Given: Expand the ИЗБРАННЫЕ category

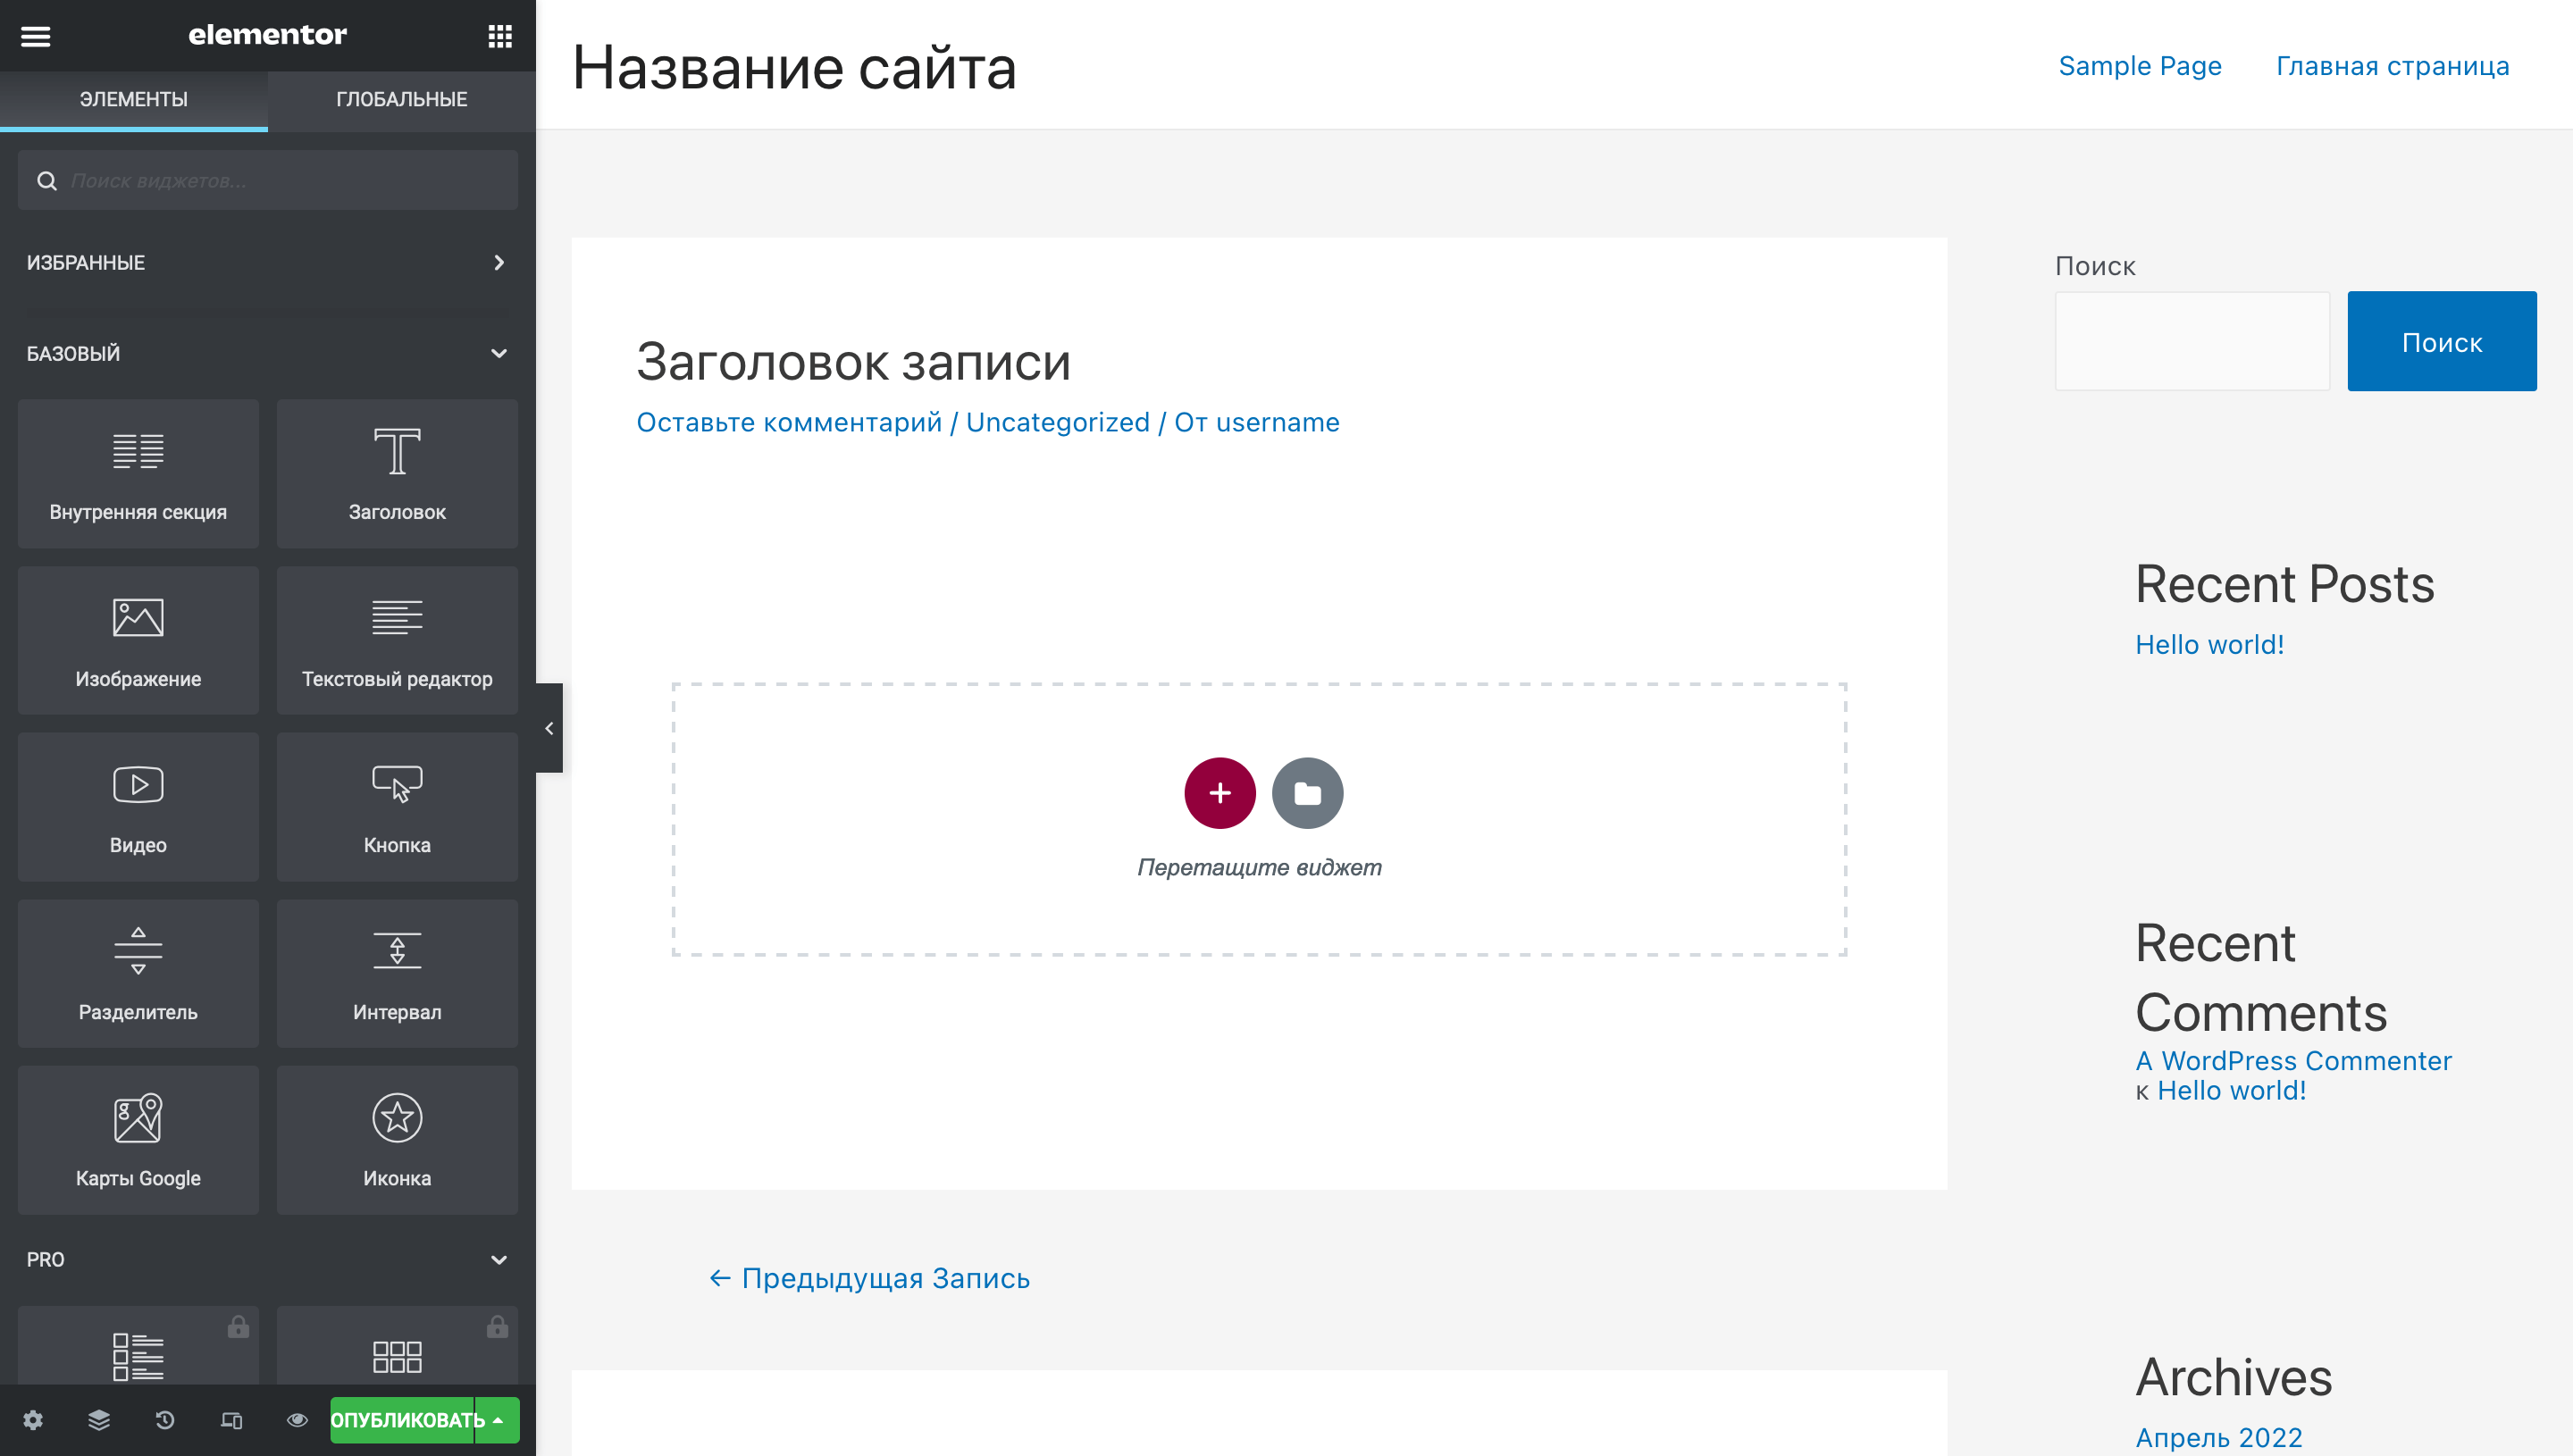Looking at the screenshot, I should pos(268,263).
